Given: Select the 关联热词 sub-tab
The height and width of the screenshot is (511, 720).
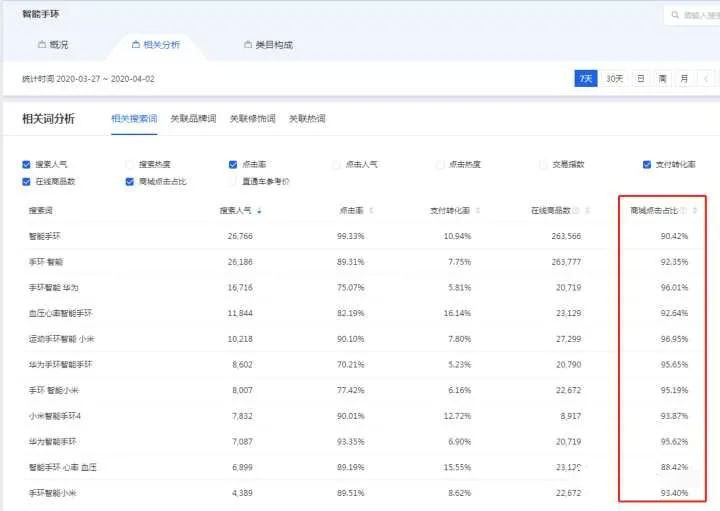Looking at the screenshot, I should tap(307, 118).
